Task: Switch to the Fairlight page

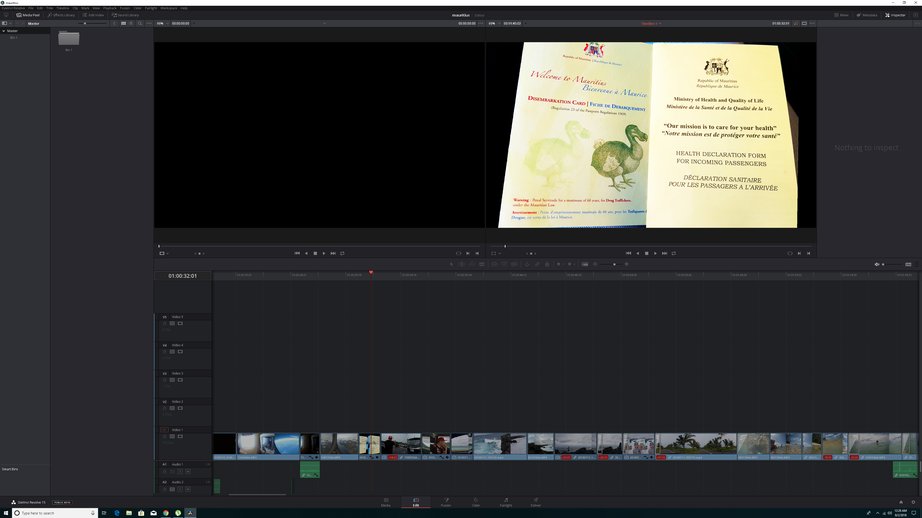Action: 506,502
